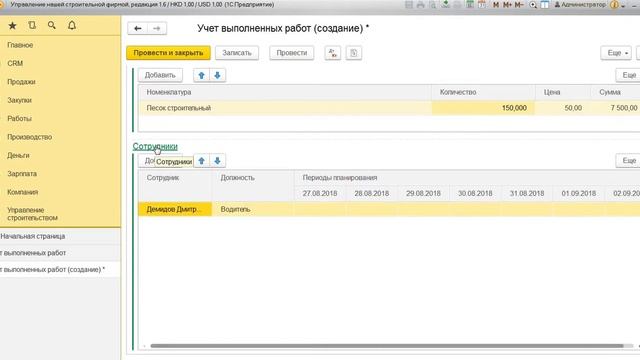Screen dimensions: 640x360
Task: Select the sum cell 7 500,00
Action: coord(616,108)
